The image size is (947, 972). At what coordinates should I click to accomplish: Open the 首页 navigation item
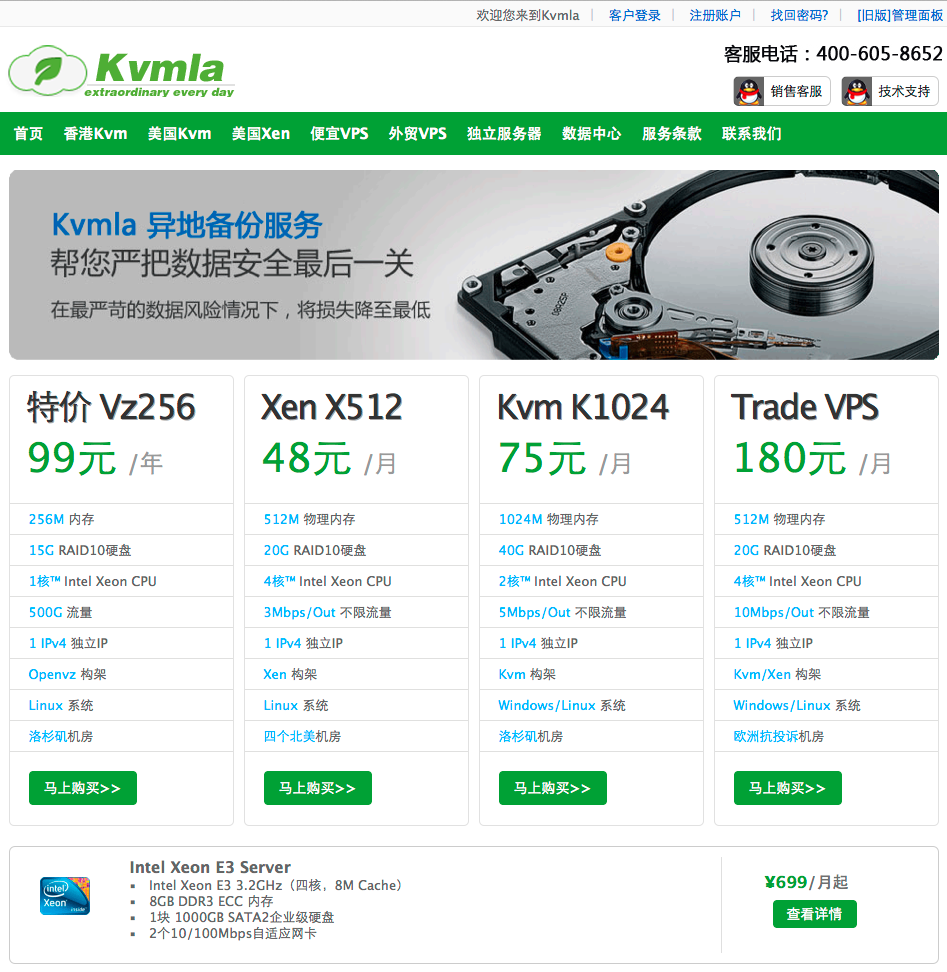[29, 133]
